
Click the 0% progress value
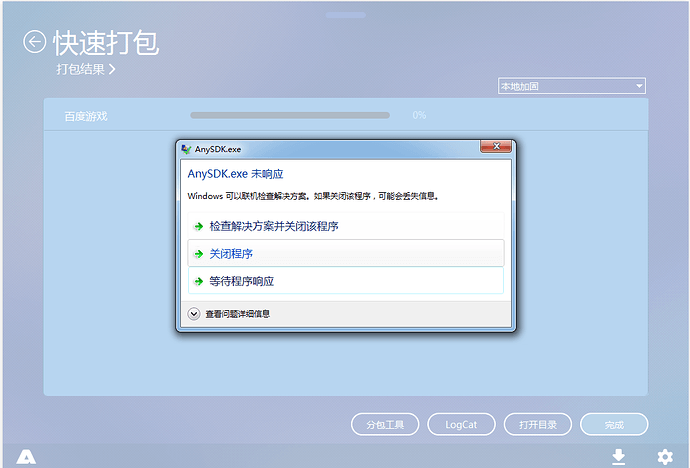click(419, 115)
